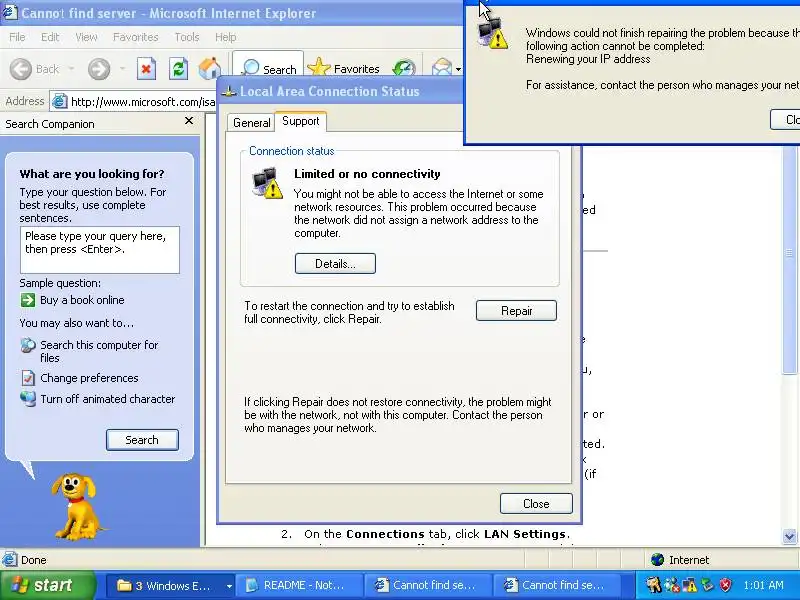
Task: Click the Forward arrow icon in Internet Explorer
Action: pos(99,69)
